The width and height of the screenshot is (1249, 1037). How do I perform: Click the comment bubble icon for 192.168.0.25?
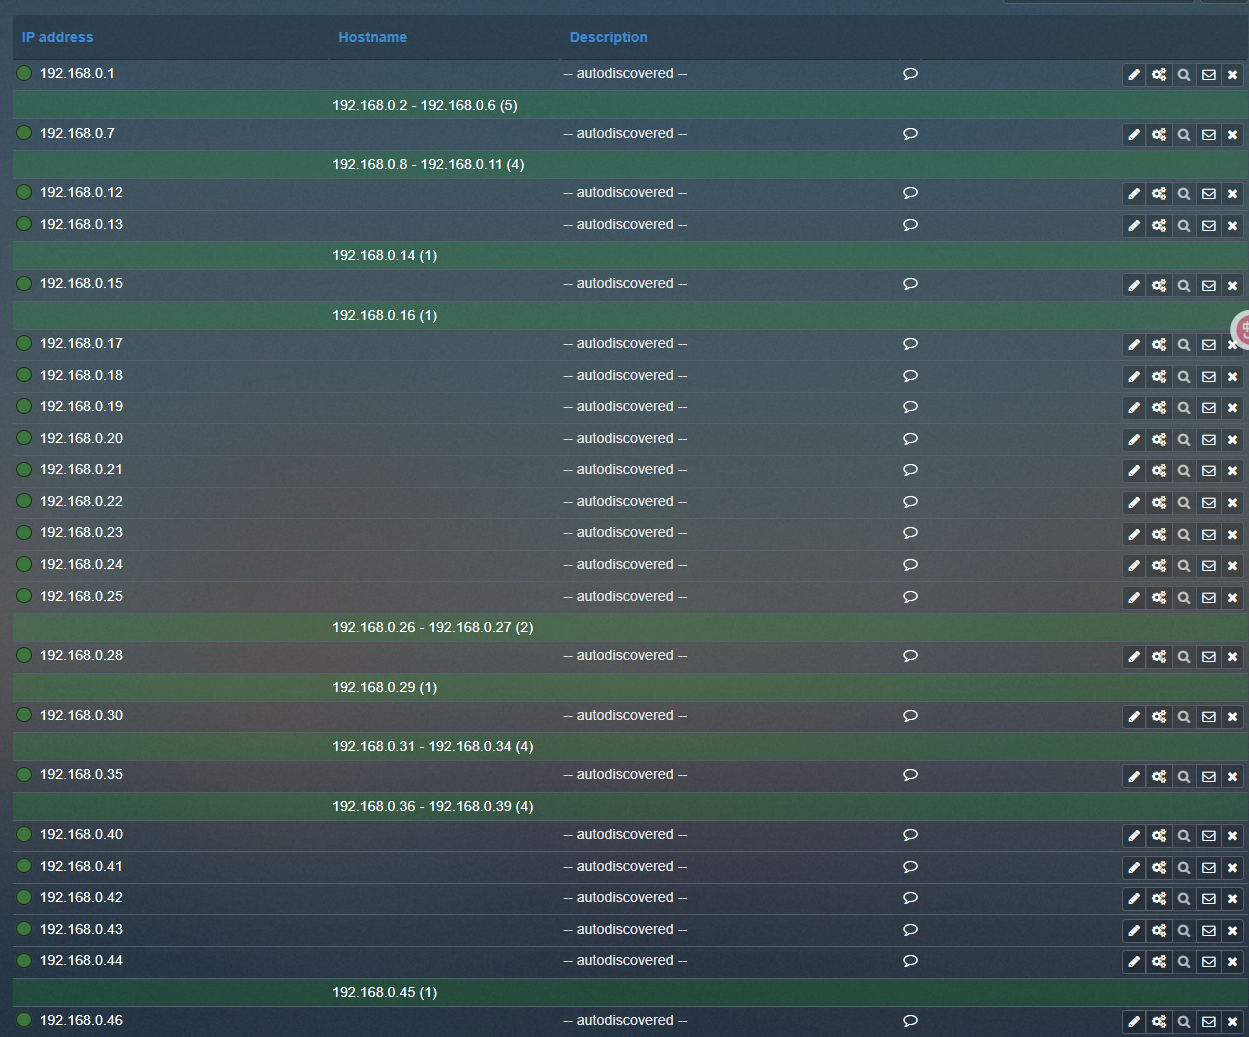coord(910,597)
